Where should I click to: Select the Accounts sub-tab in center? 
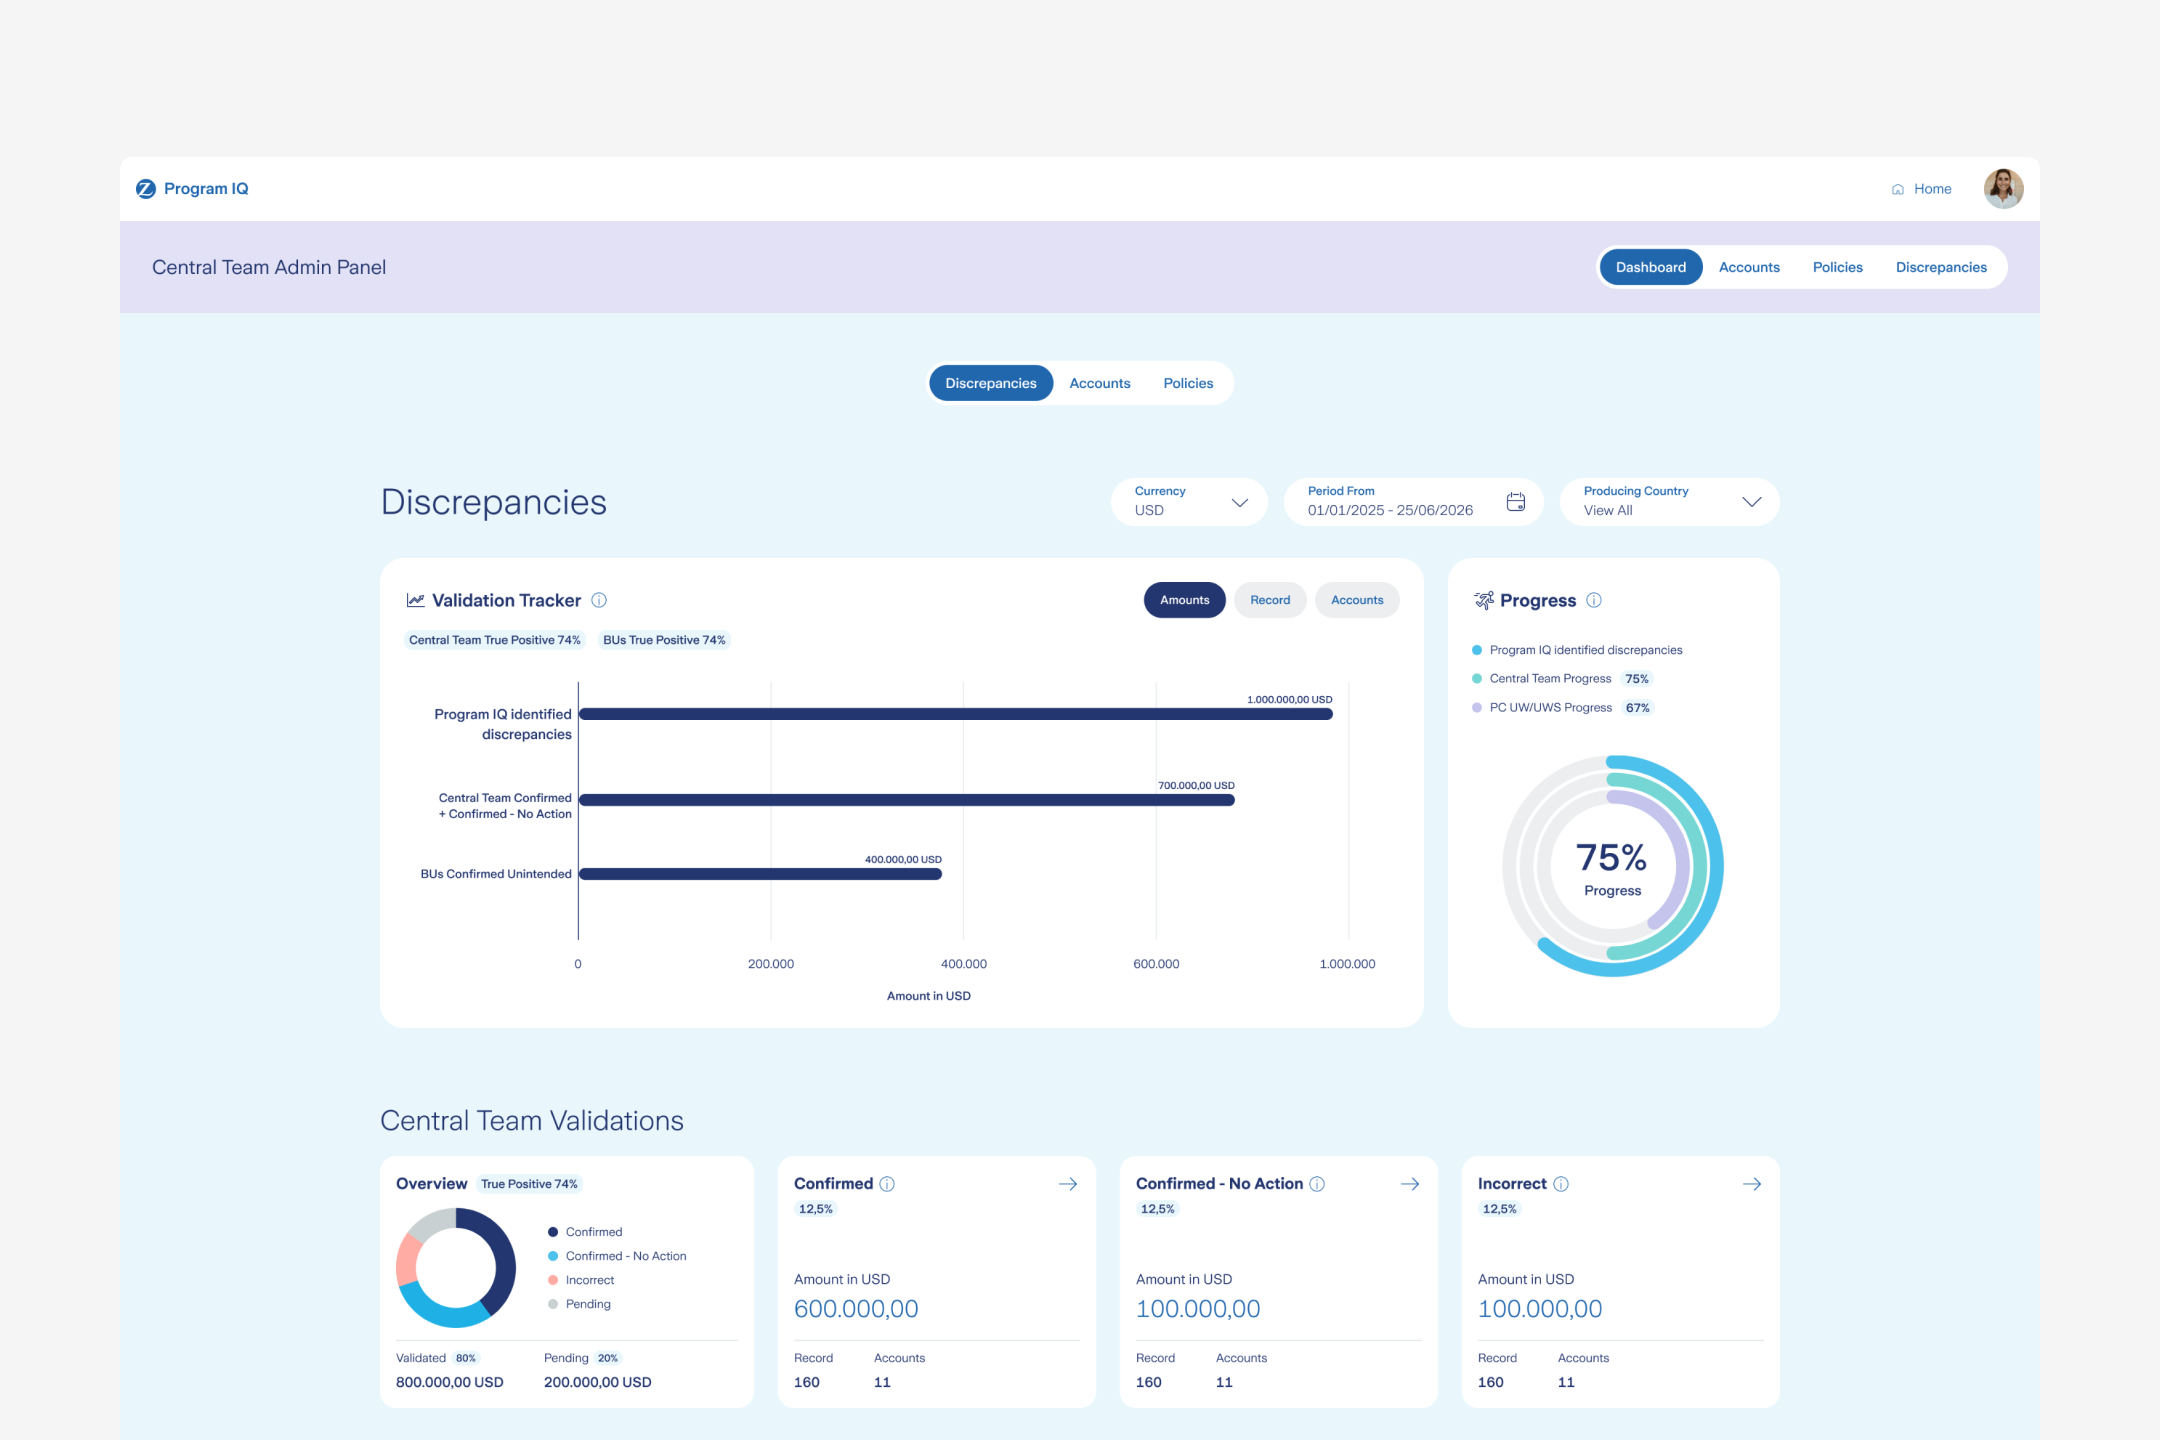[x=1100, y=383]
